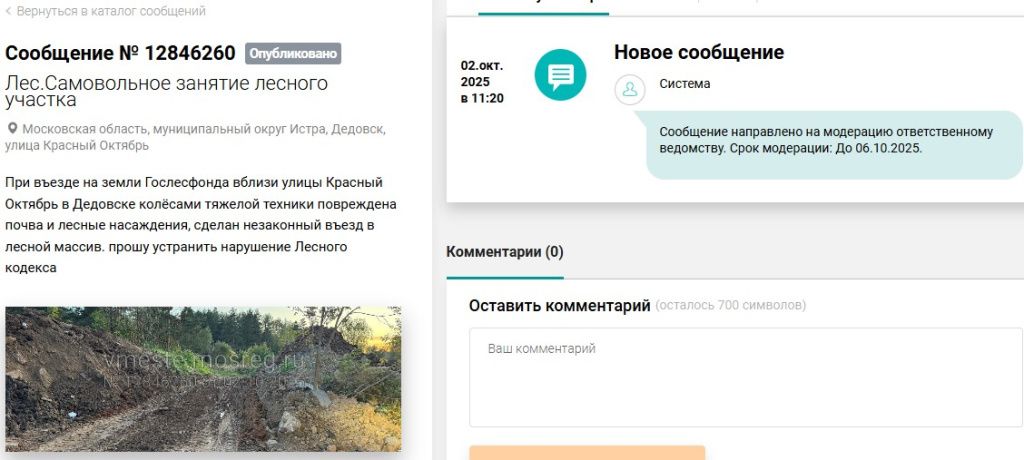The height and width of the screenshot is (460, 1024).
Task: Focus the Ваш комментарий text field
Action: tap(745, 378)
